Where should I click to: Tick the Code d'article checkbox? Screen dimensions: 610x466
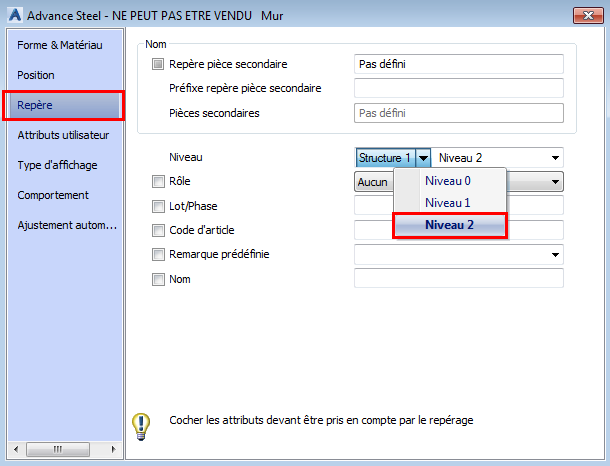pos(158,230)
